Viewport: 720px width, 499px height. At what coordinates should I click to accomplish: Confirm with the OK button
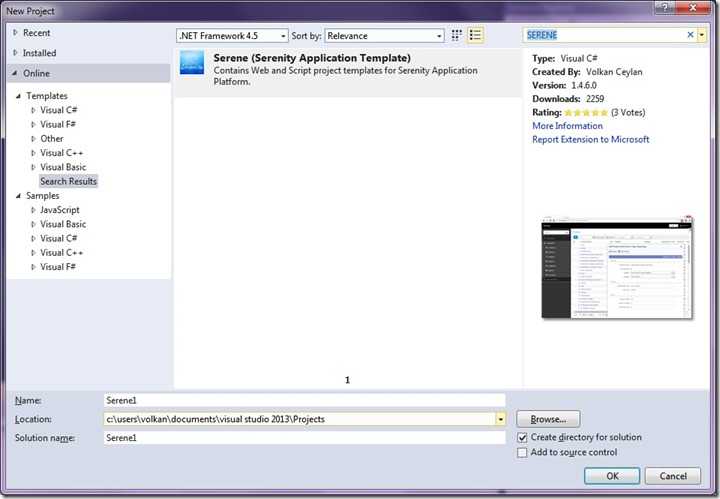(612, 476)
